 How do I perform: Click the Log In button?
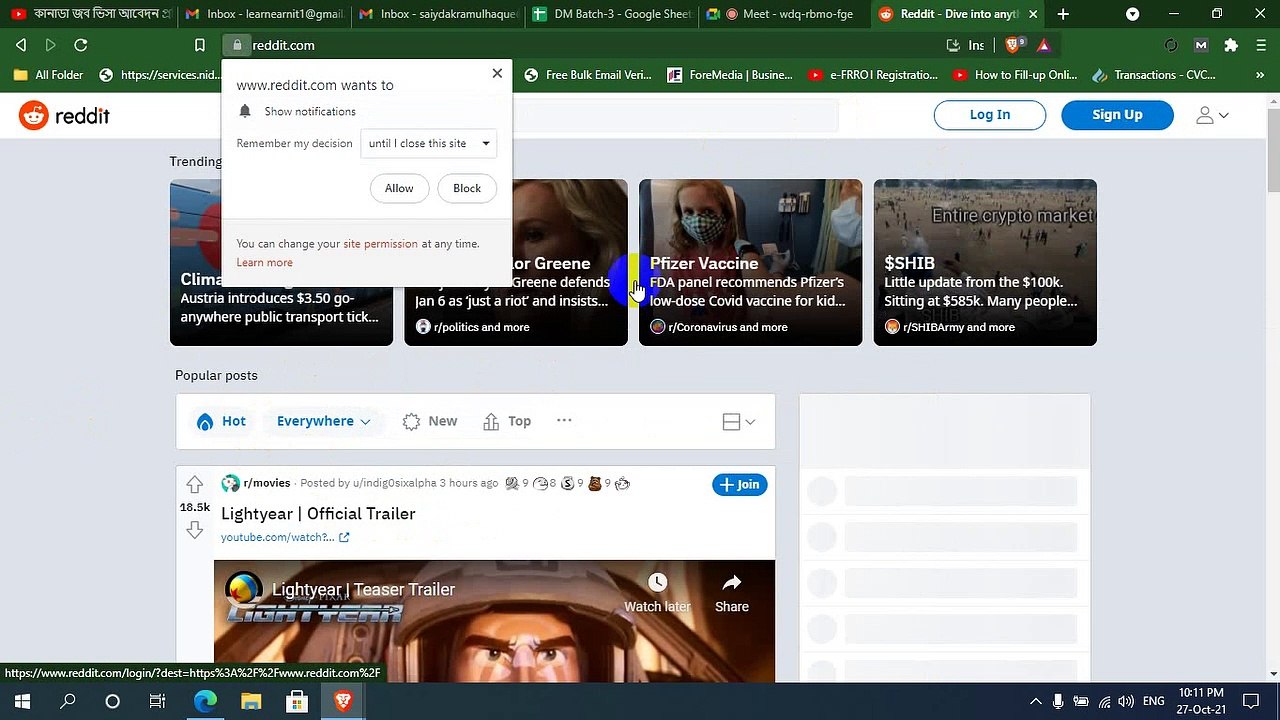[990, 115]
